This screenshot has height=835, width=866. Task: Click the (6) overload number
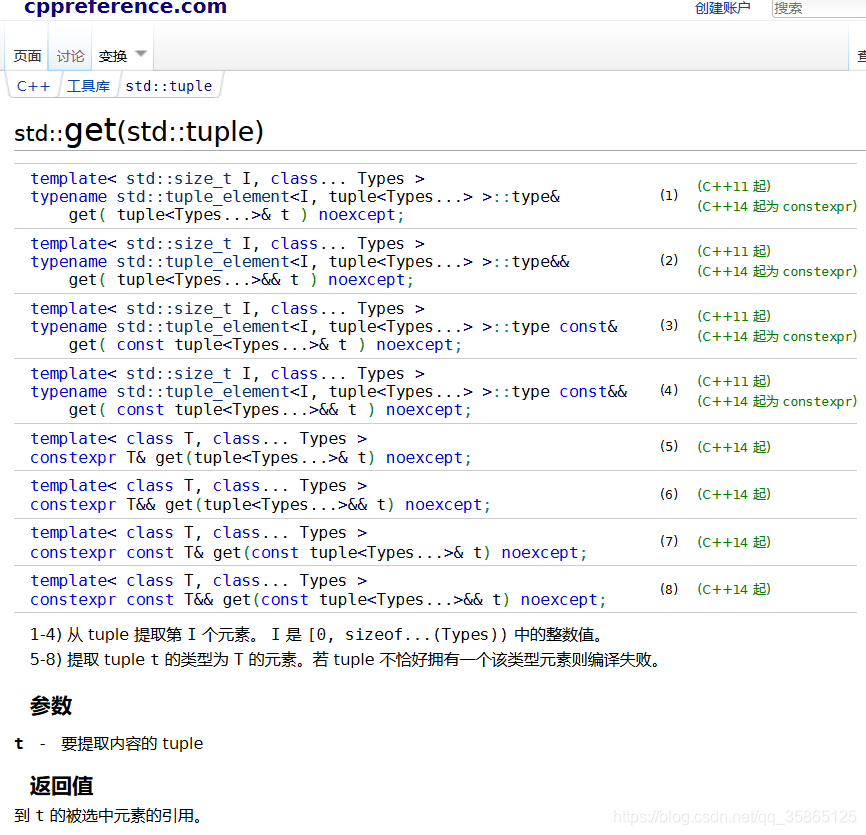point(669,494)
